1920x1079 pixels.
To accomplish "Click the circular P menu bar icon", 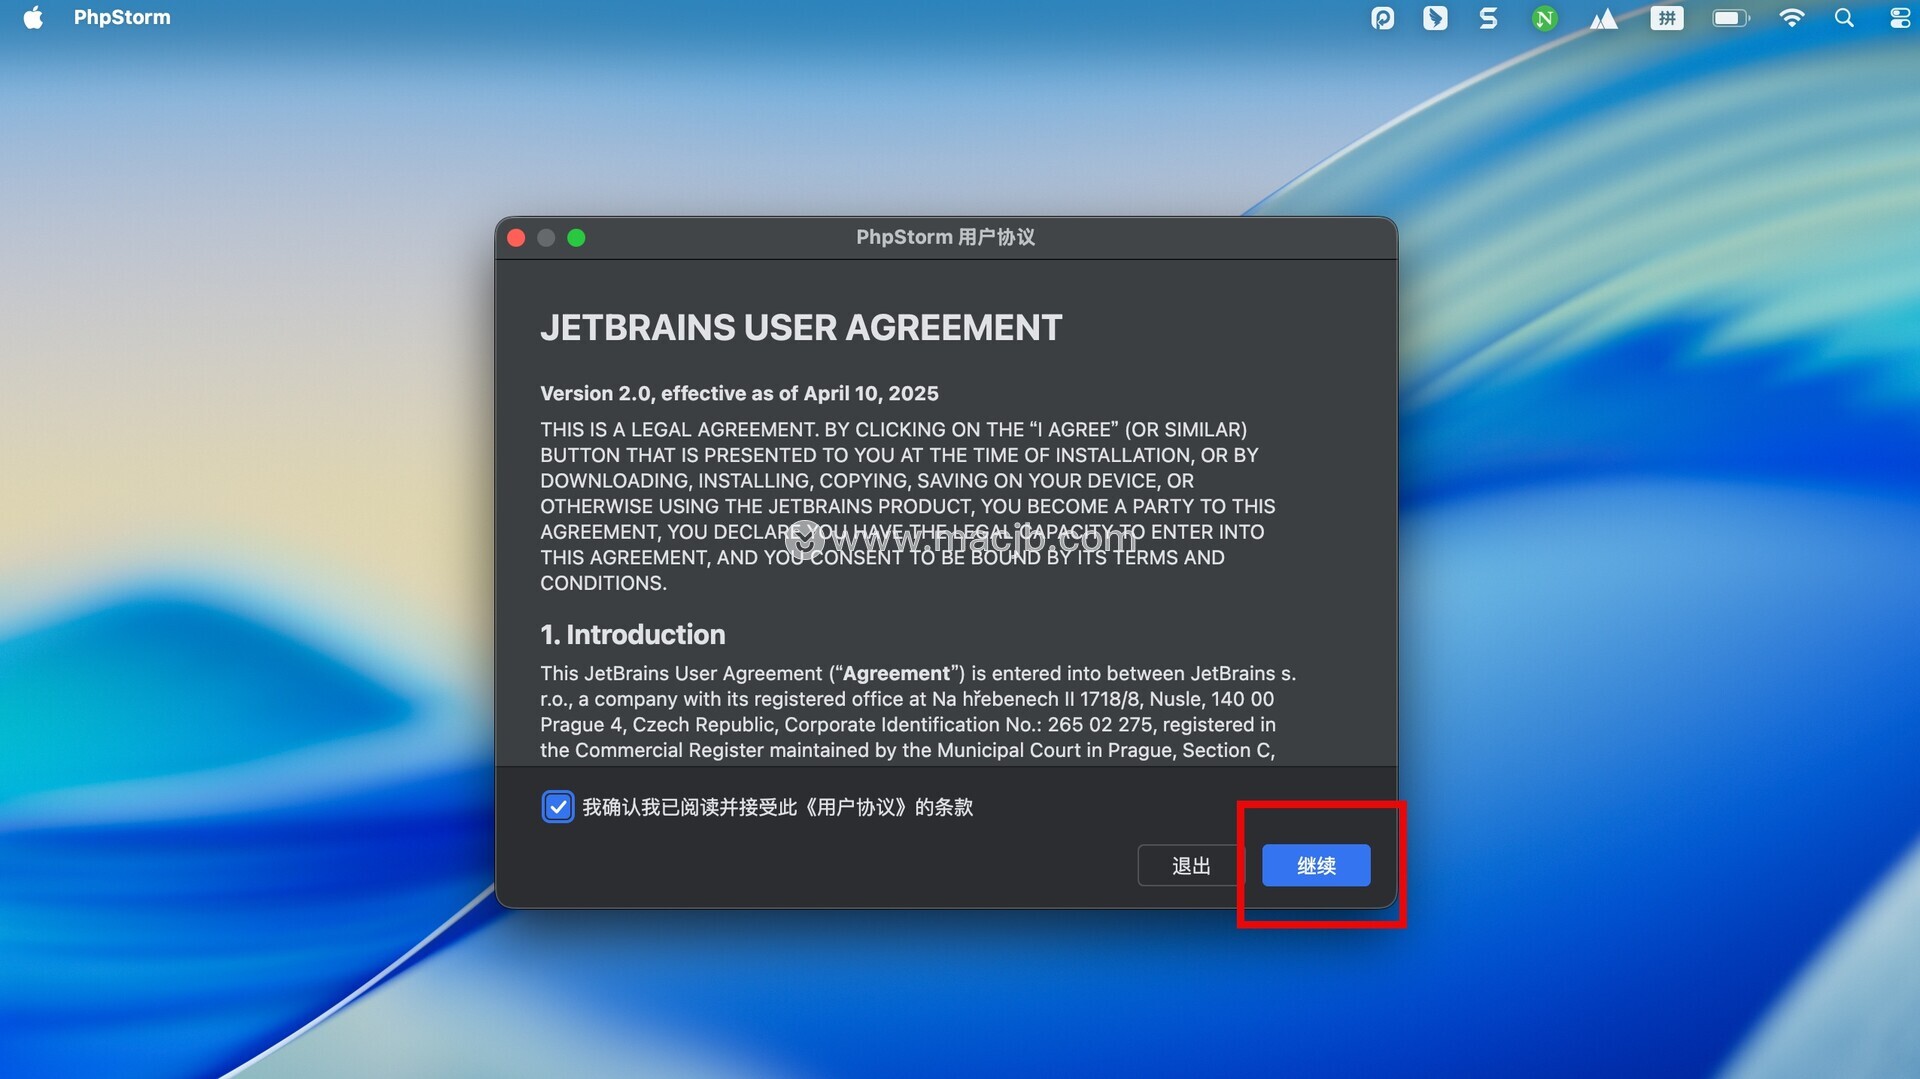I will pos(1382,17).
